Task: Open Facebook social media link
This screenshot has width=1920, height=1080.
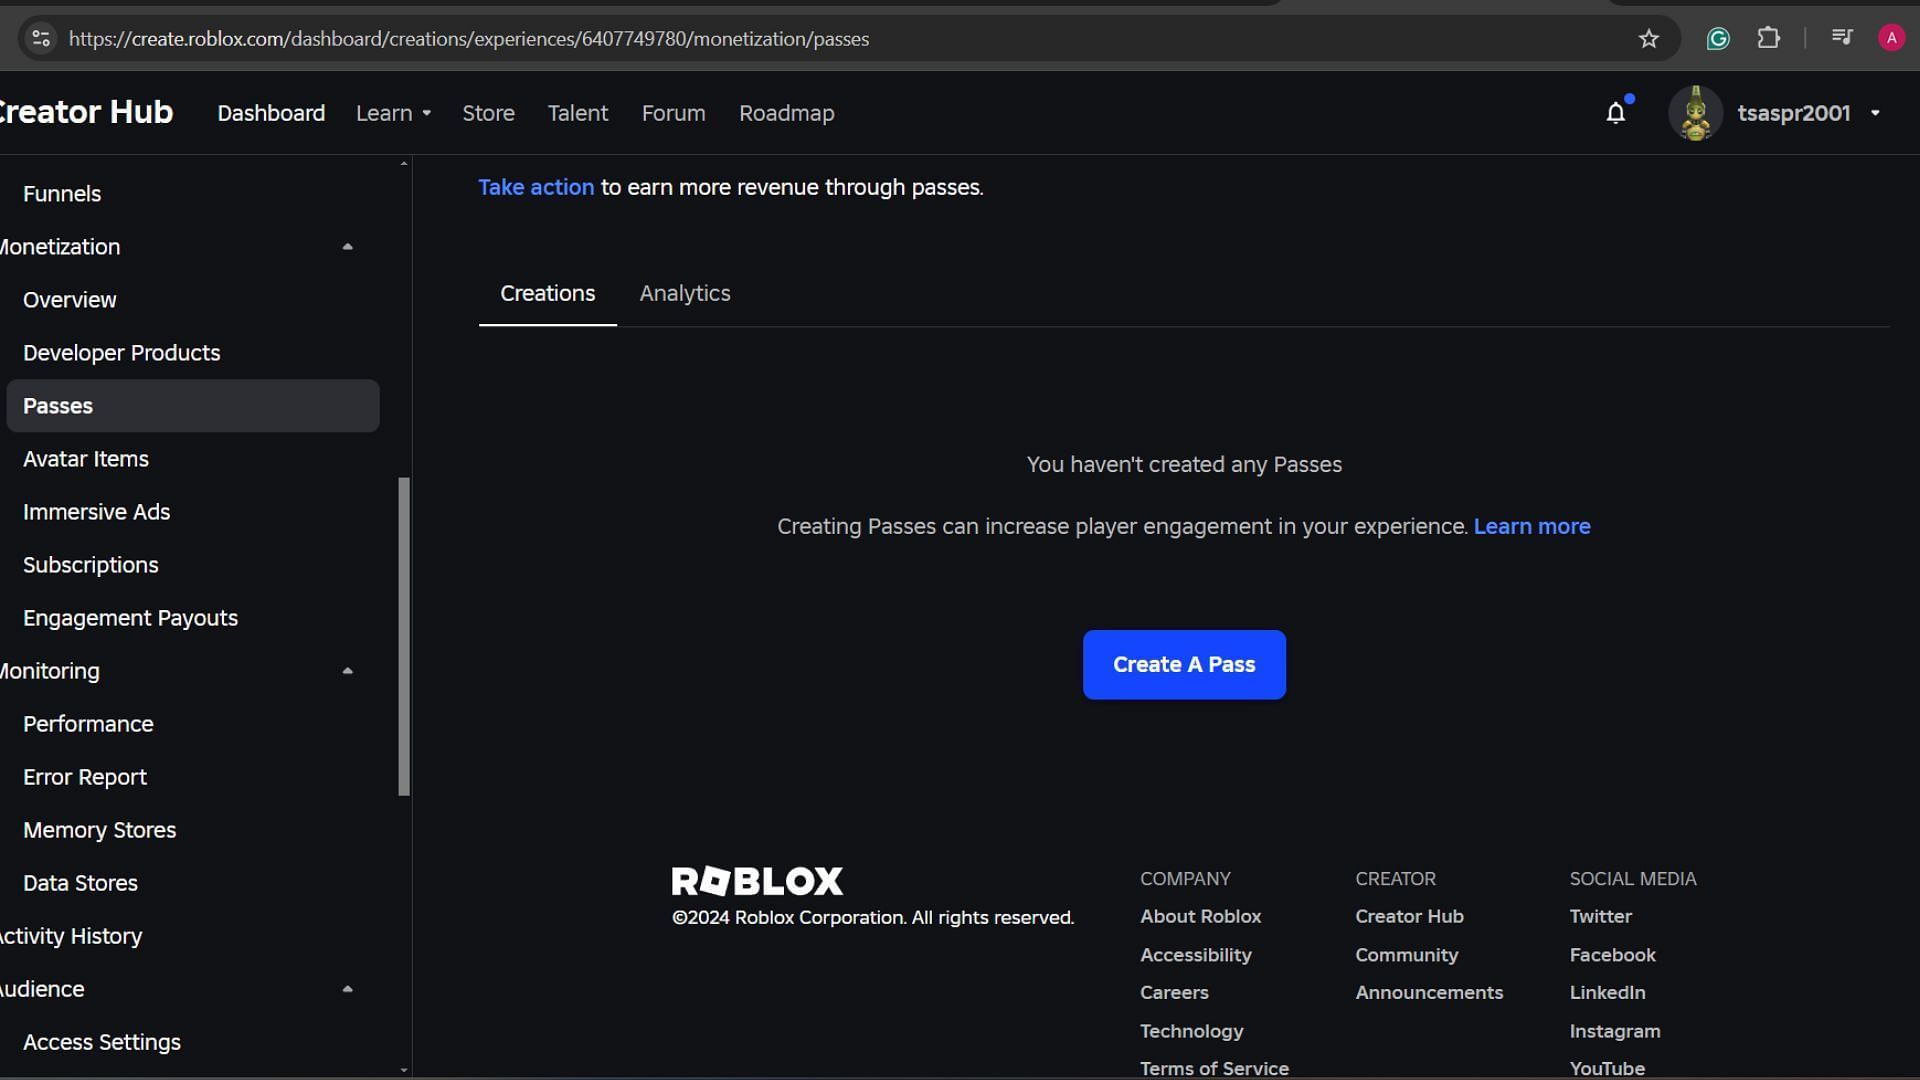Action: [1612, 955]
